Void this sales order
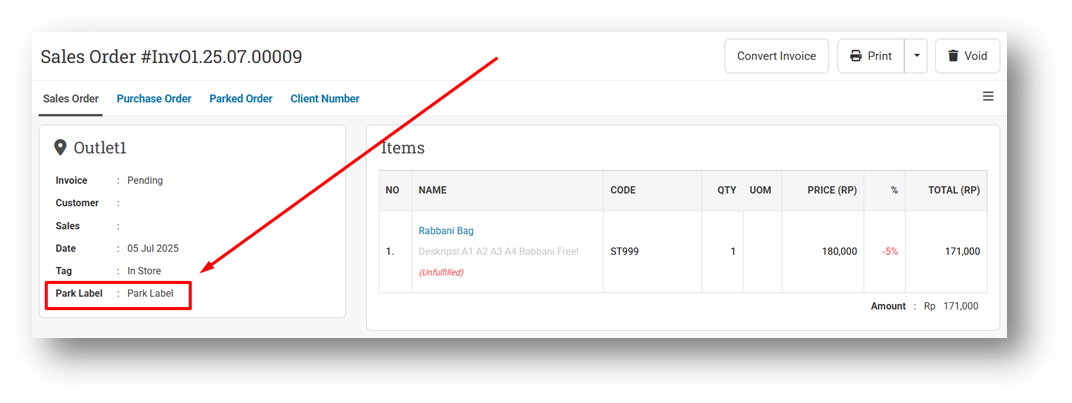 coord(967,56)
